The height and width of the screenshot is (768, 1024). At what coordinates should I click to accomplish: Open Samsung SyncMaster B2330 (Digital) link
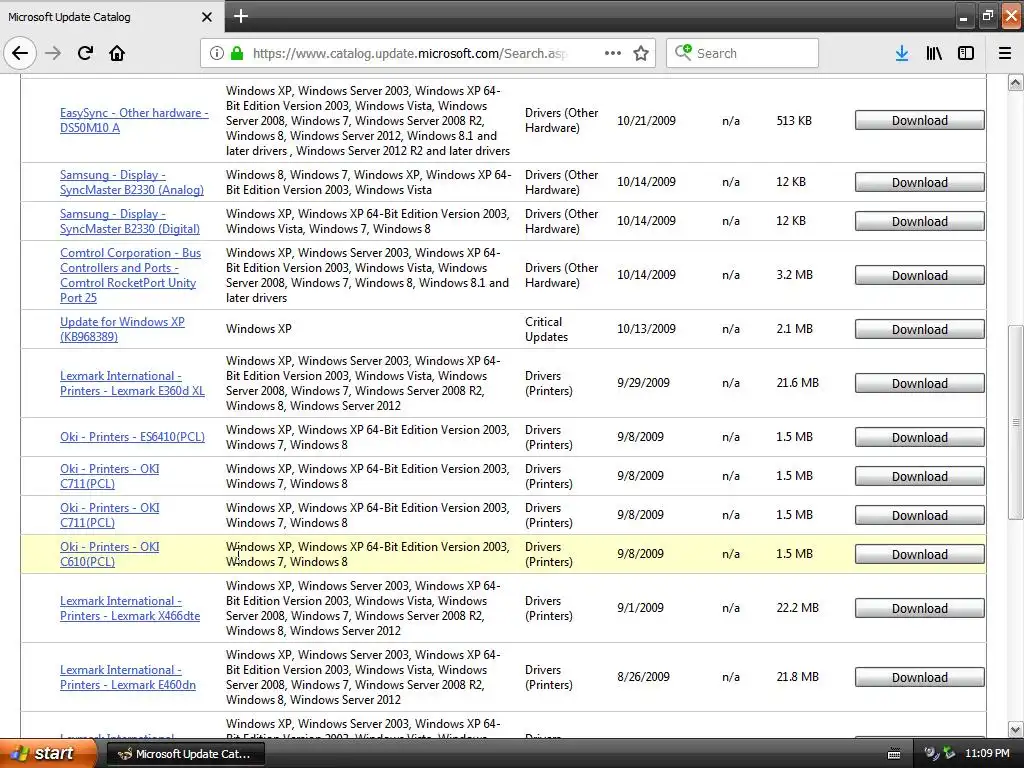(x=130, y=221)
